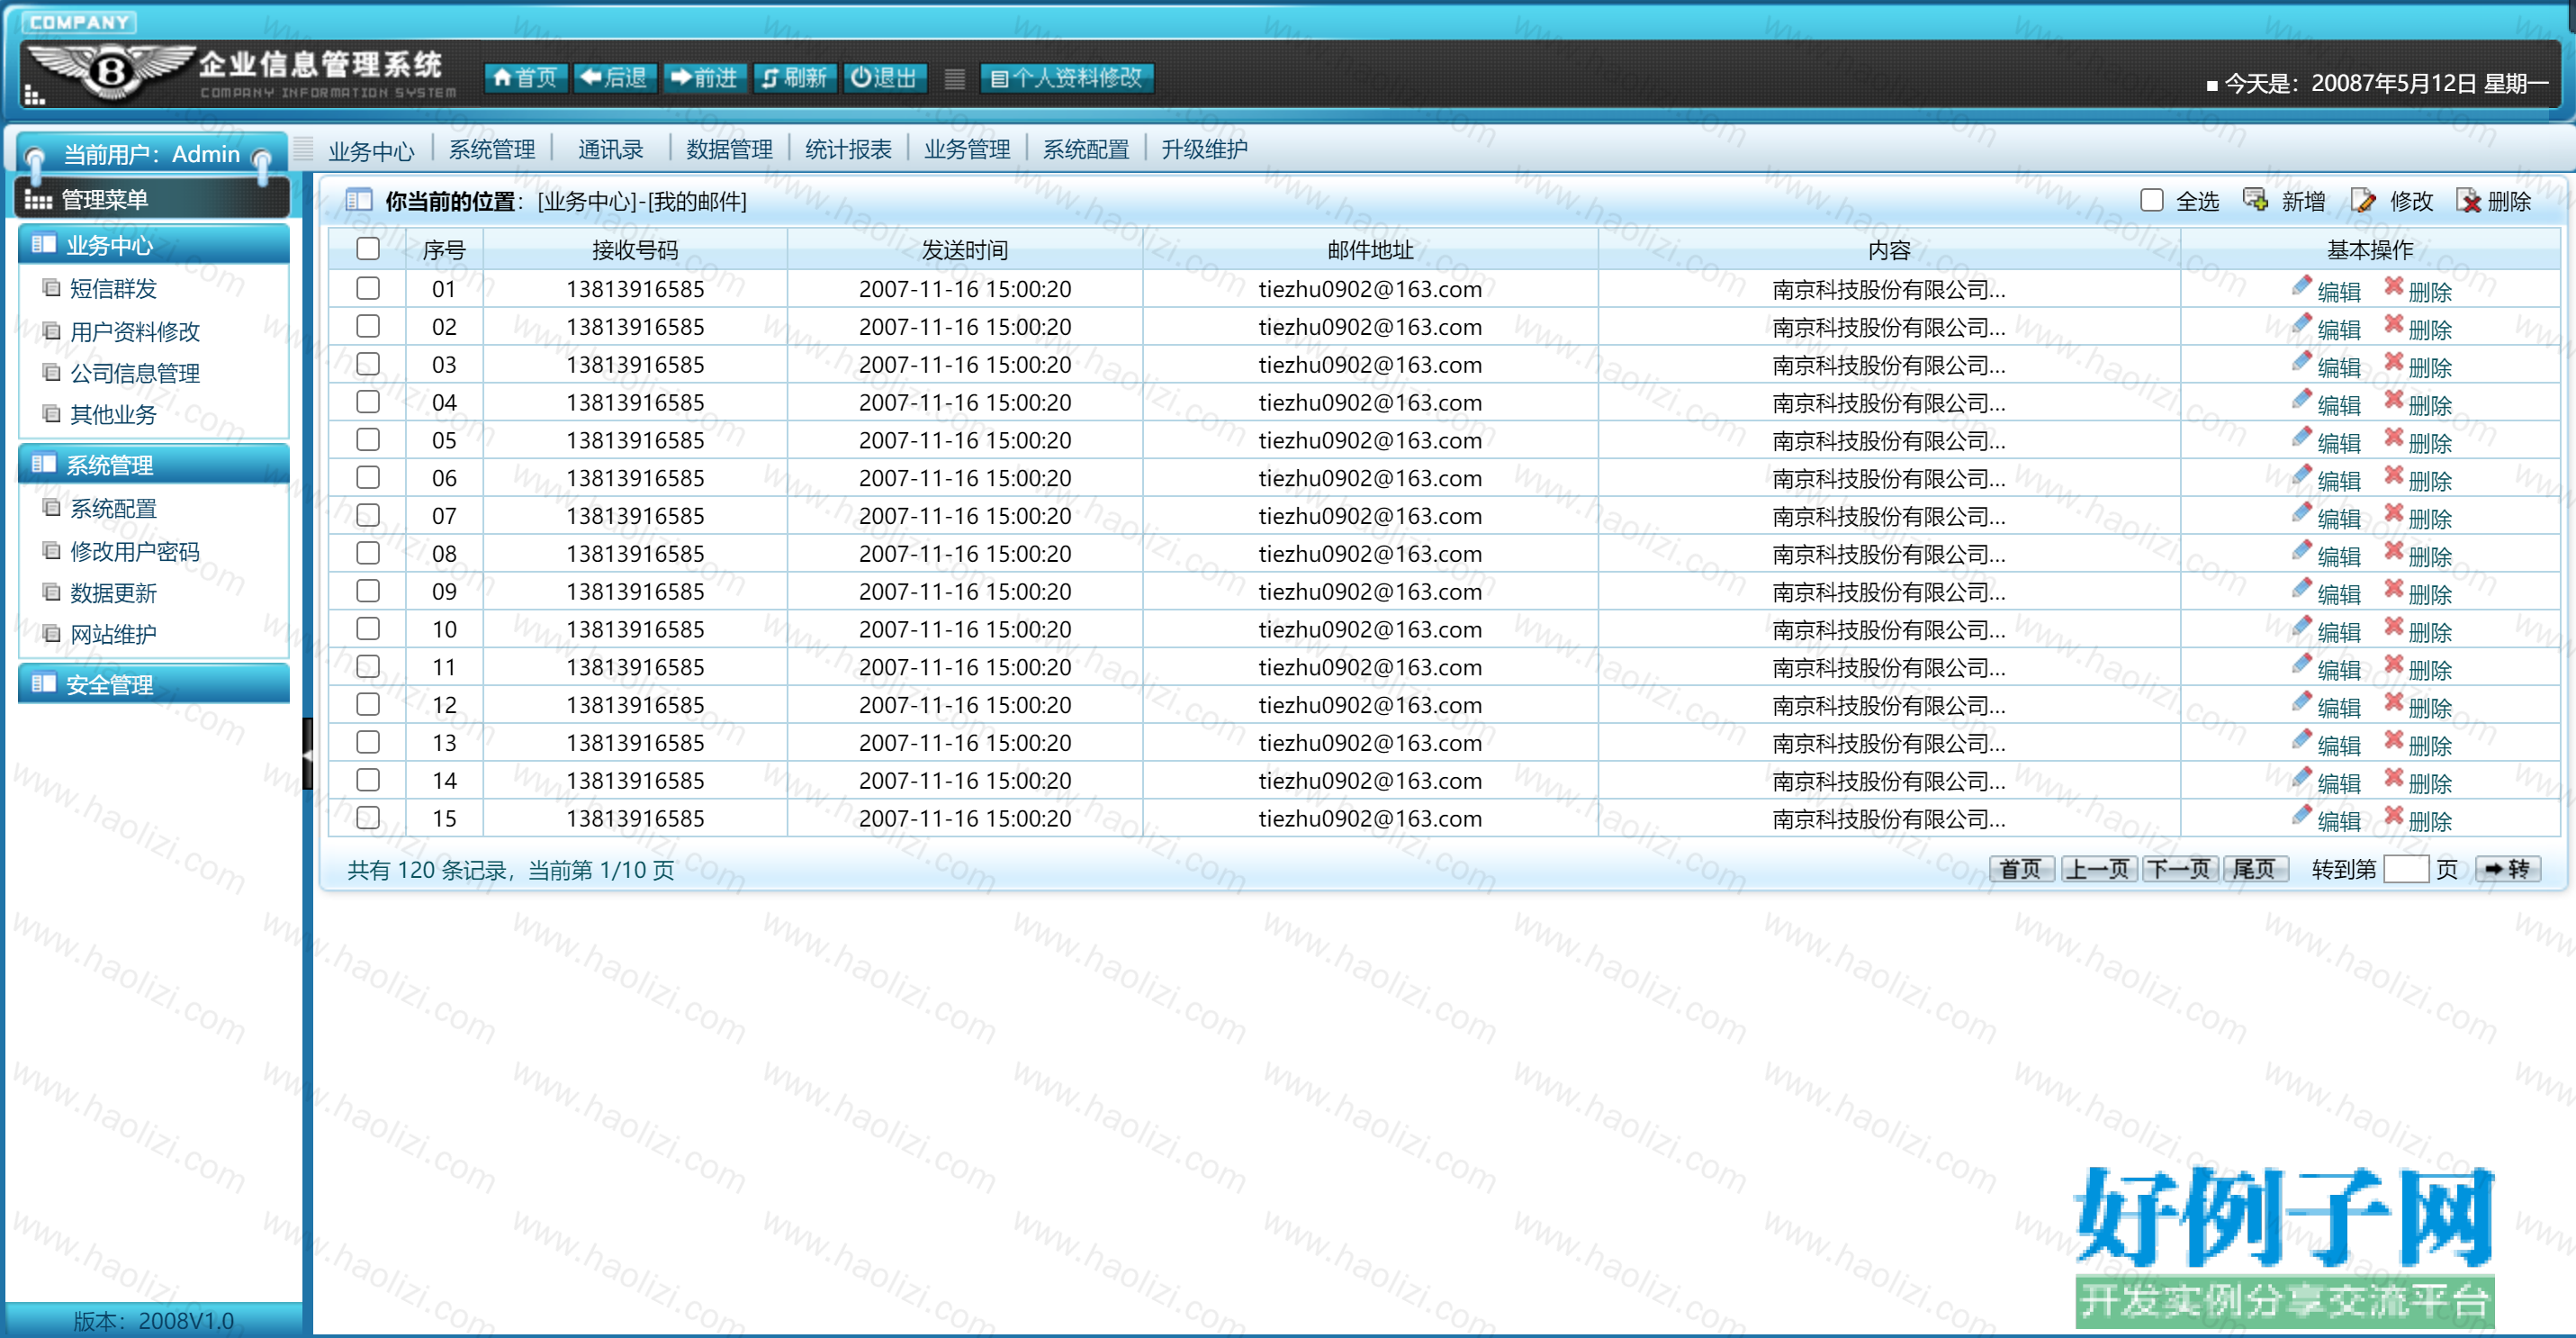Click the winged B company logo
The image size is (2576, 1338).
click(x=111, y=70)
